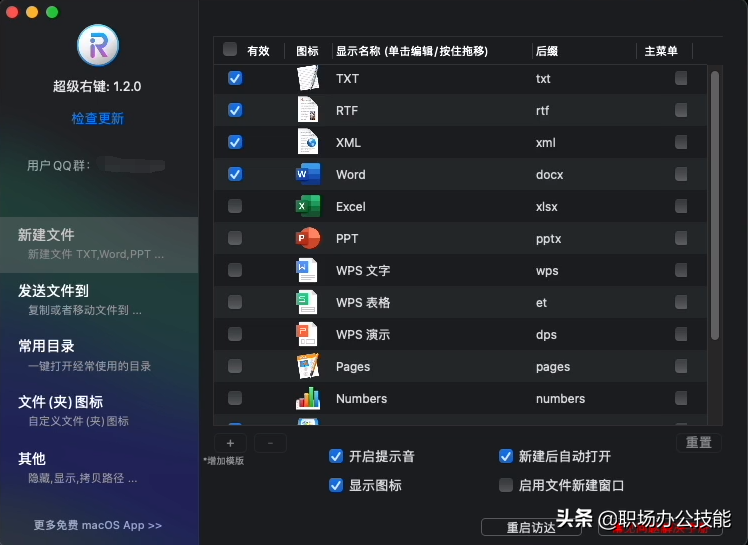Enable 启用文件新建窗口 checkbox
Screen dimensions: 748x545
(x=506, y=485)
